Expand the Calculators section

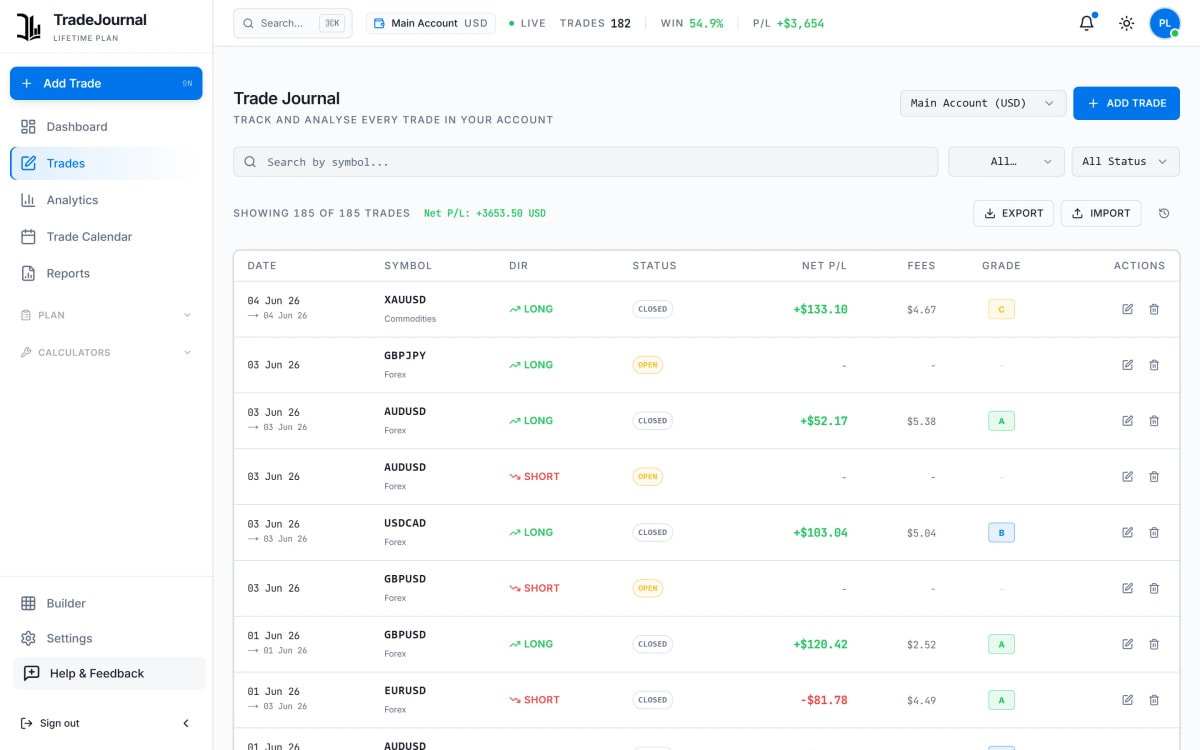point(106,352)
